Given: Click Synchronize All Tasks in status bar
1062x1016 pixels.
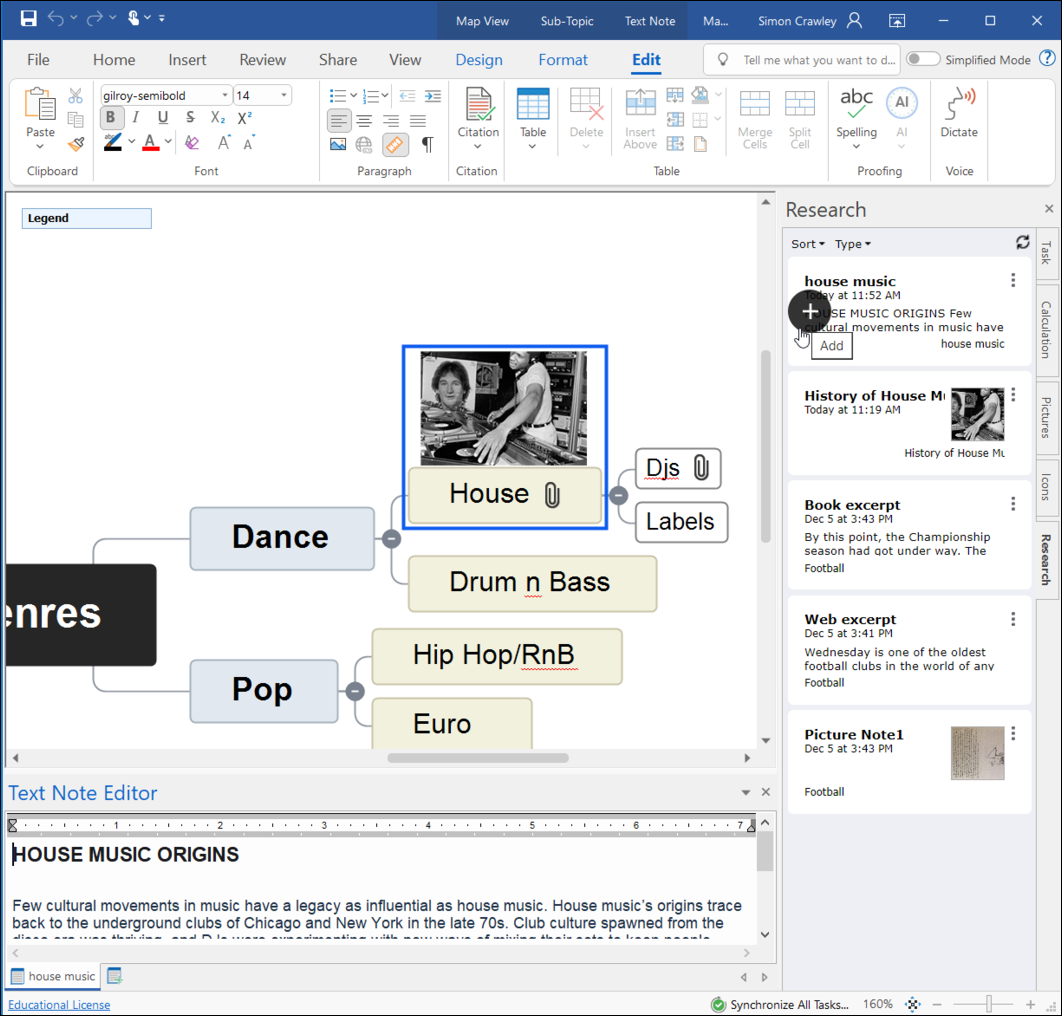Looking at the screenshot, I should coord(780,1005).
